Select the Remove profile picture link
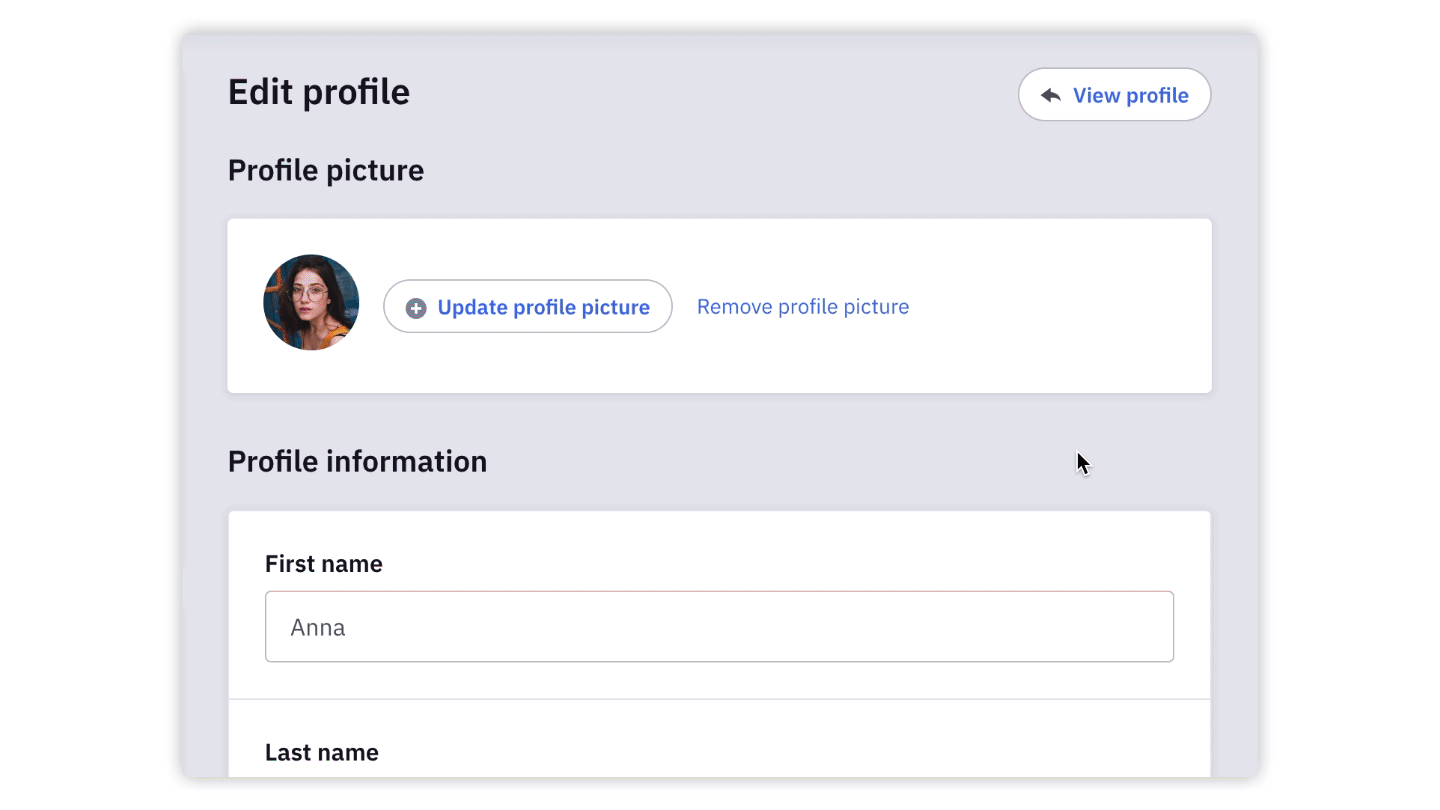This screenshot has width=1440, height=810. [803, 307]
